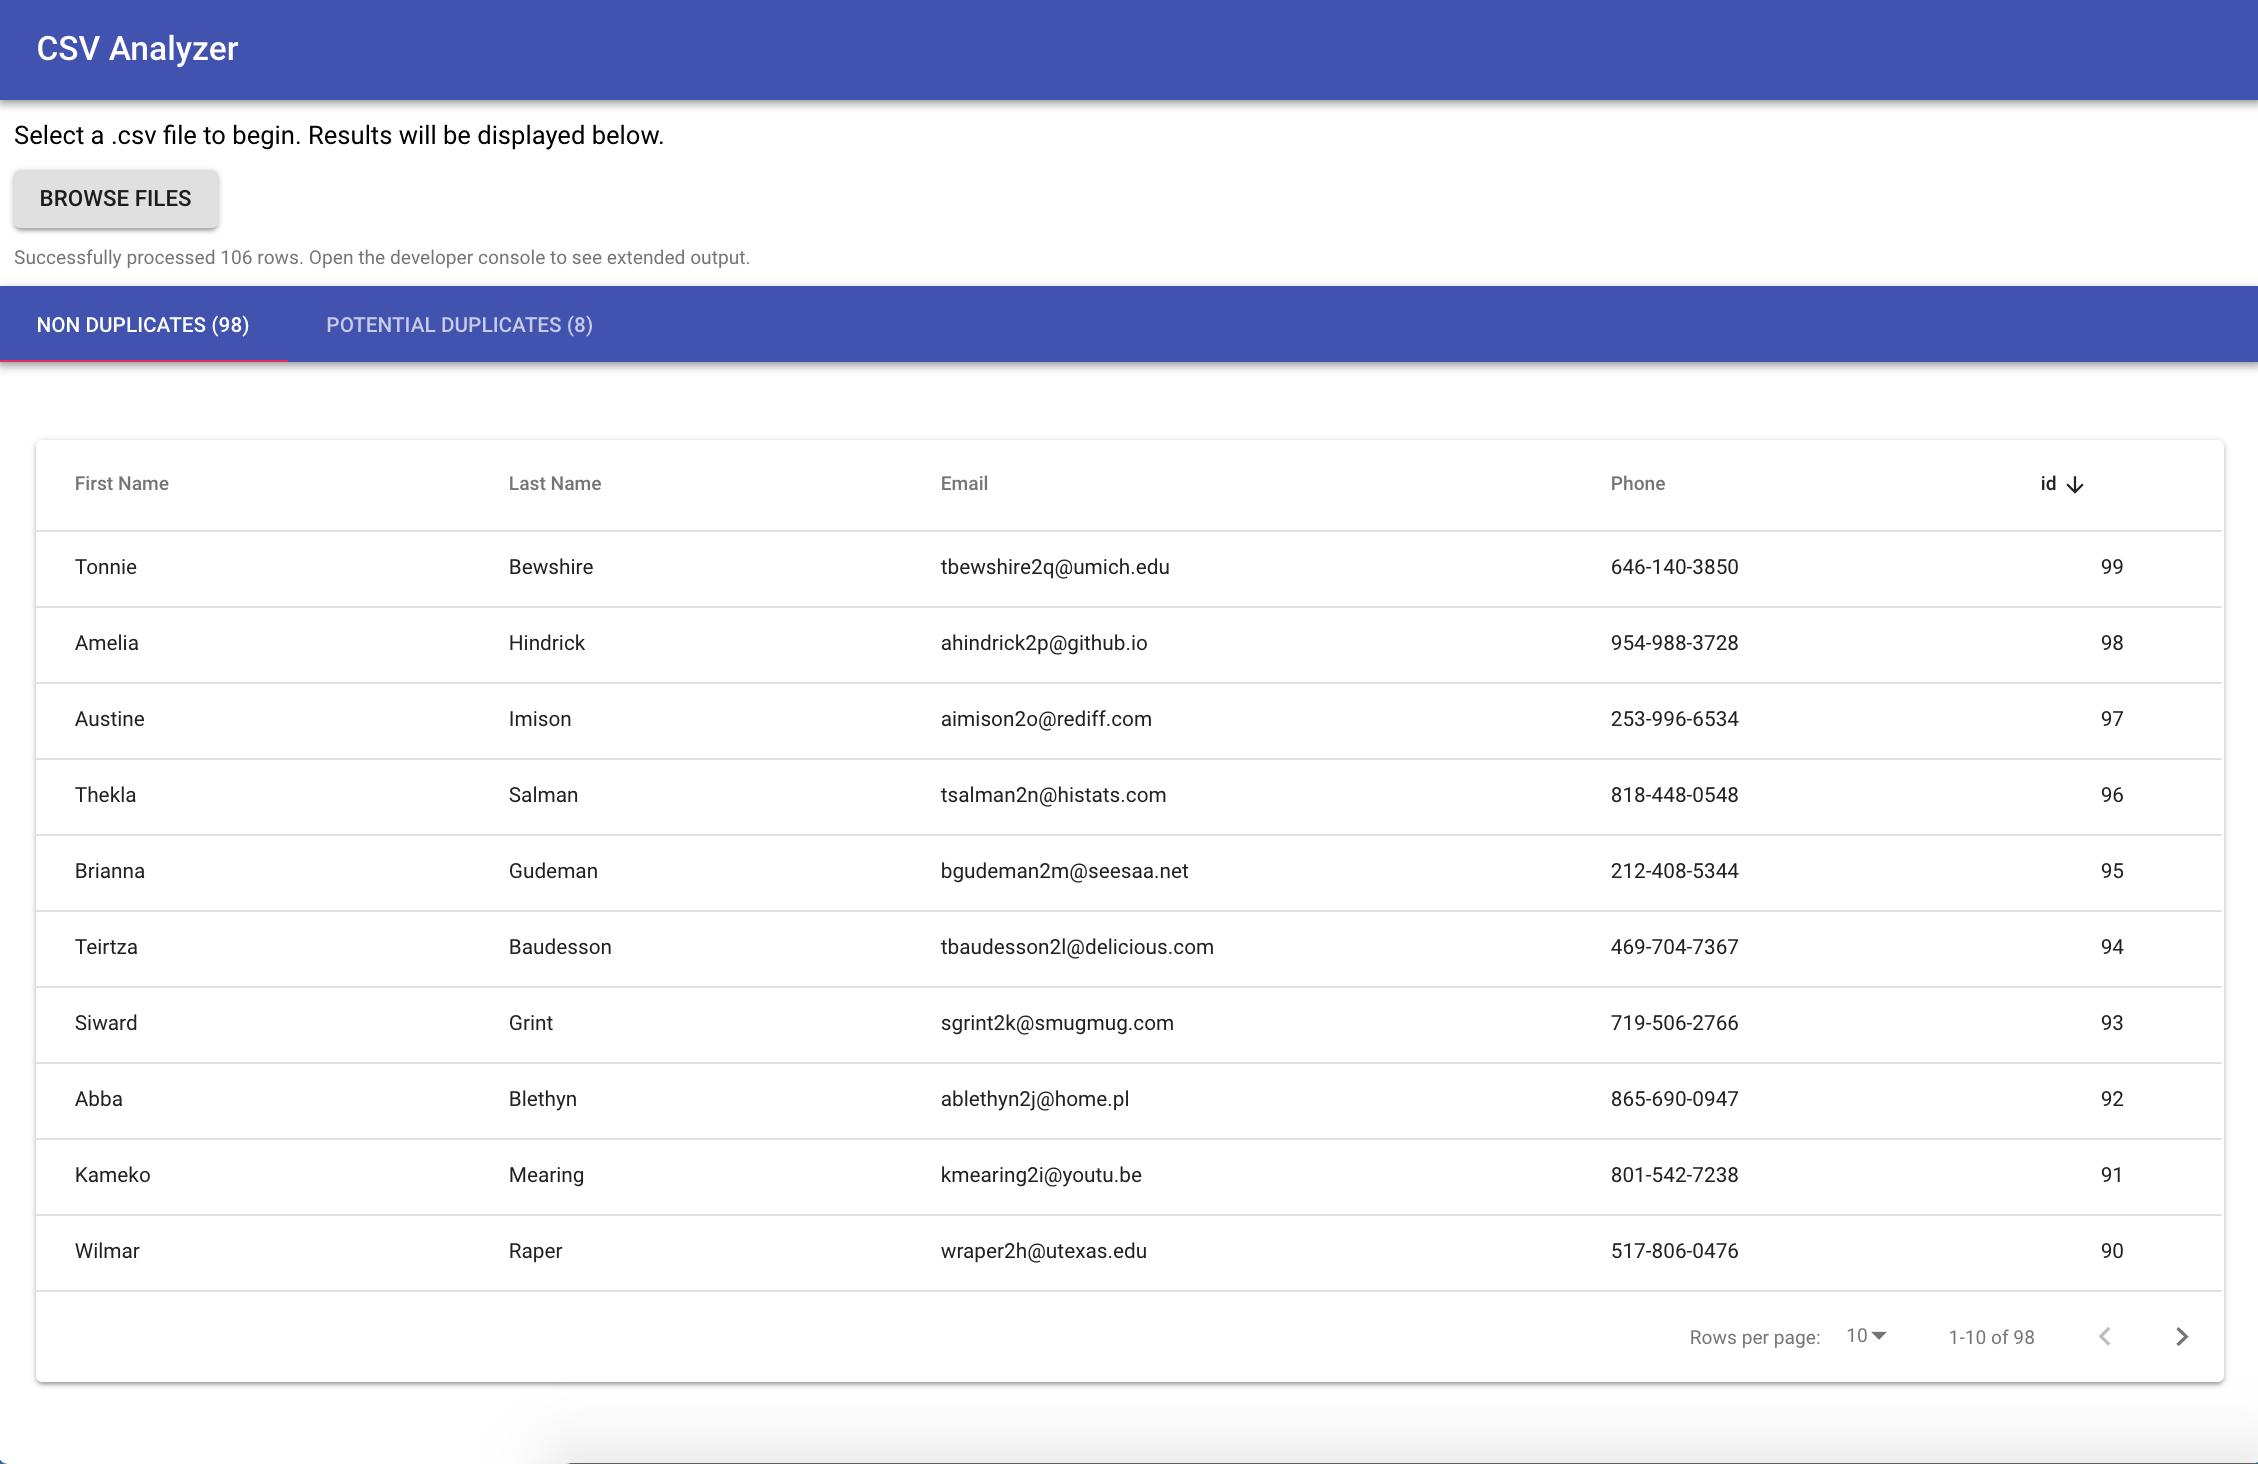This screenshot has height=1464, width=2258.
Task: Click phone number 954-988-3728
Action: (1674, 643)
